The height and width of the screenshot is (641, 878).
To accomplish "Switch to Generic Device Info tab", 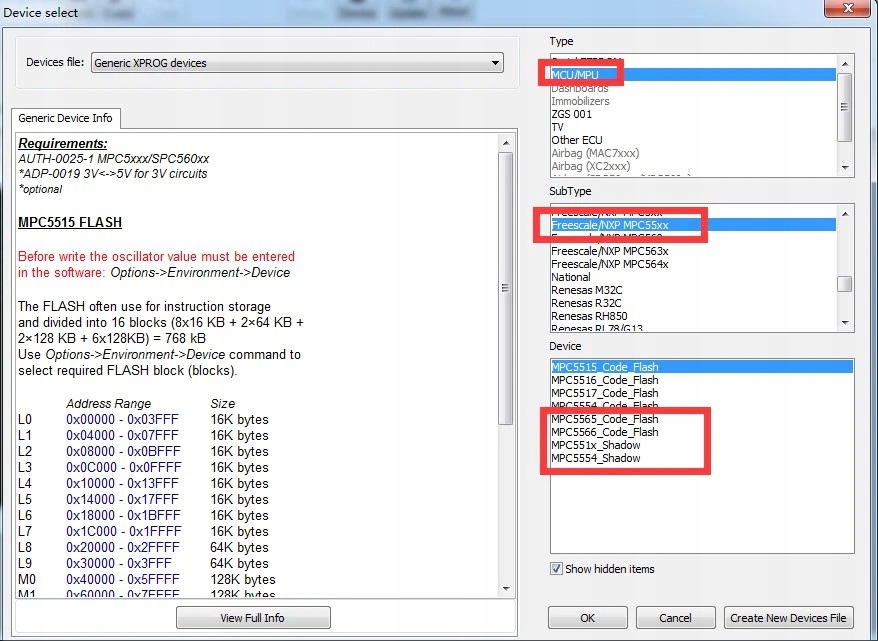I will point(67,118).
